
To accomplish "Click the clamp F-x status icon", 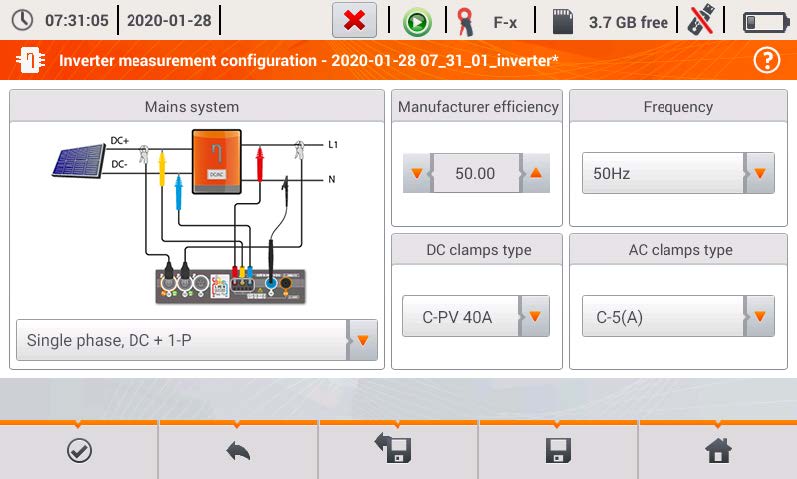I will click(465, 21).
